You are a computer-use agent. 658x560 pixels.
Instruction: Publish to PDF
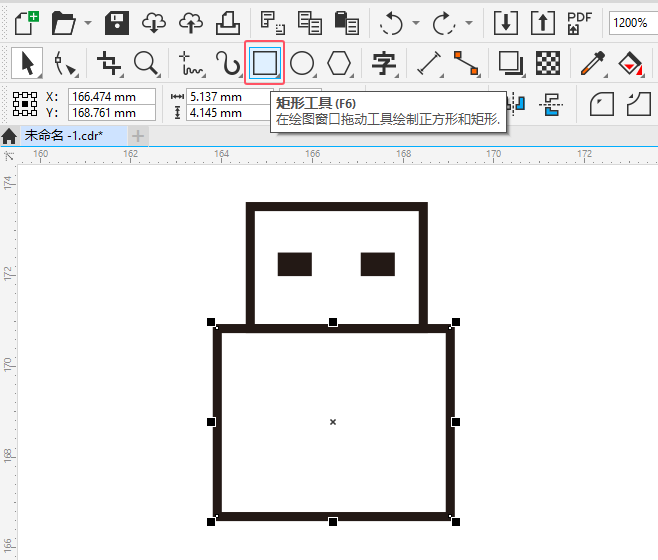580,23
